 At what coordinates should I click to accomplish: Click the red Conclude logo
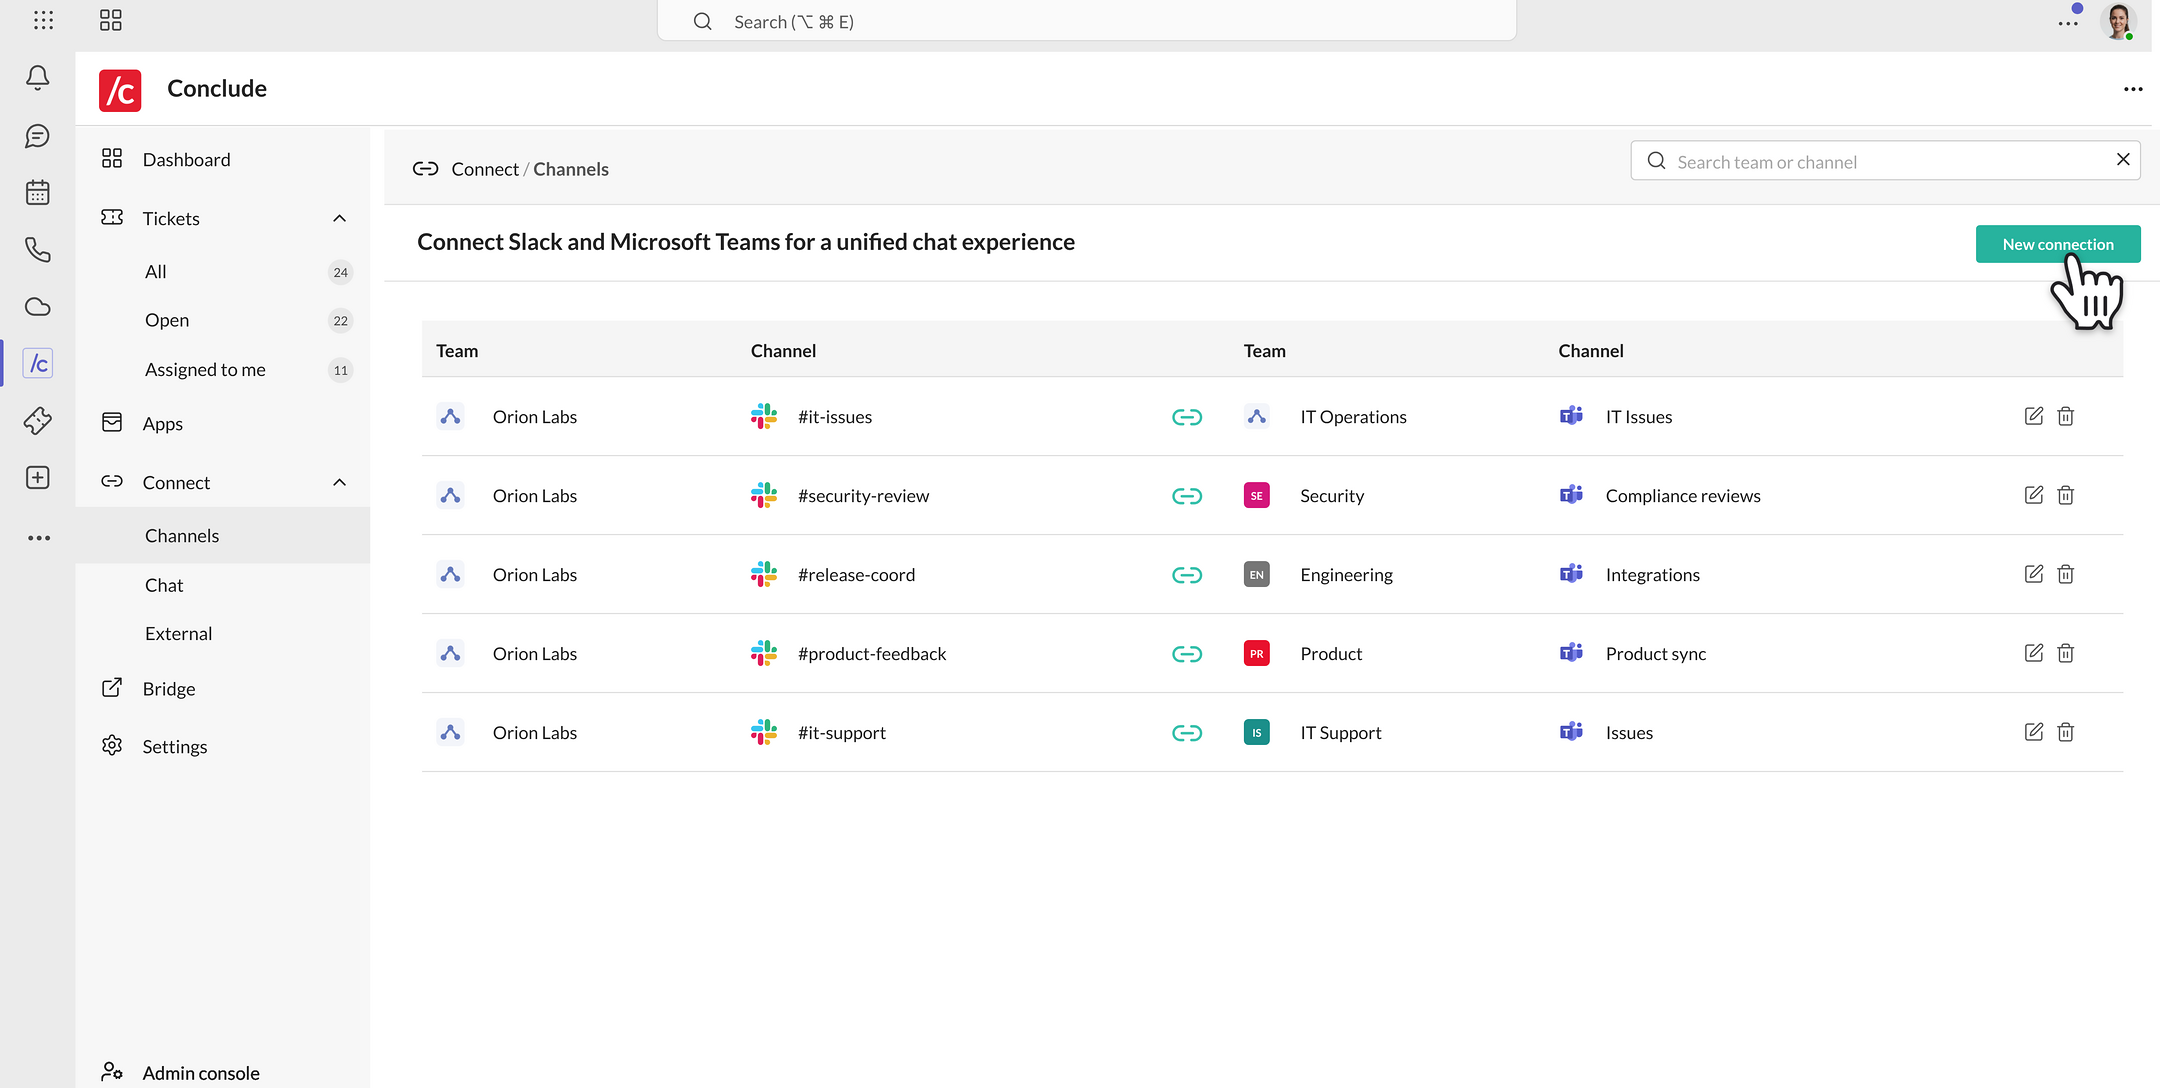[120, 90]
